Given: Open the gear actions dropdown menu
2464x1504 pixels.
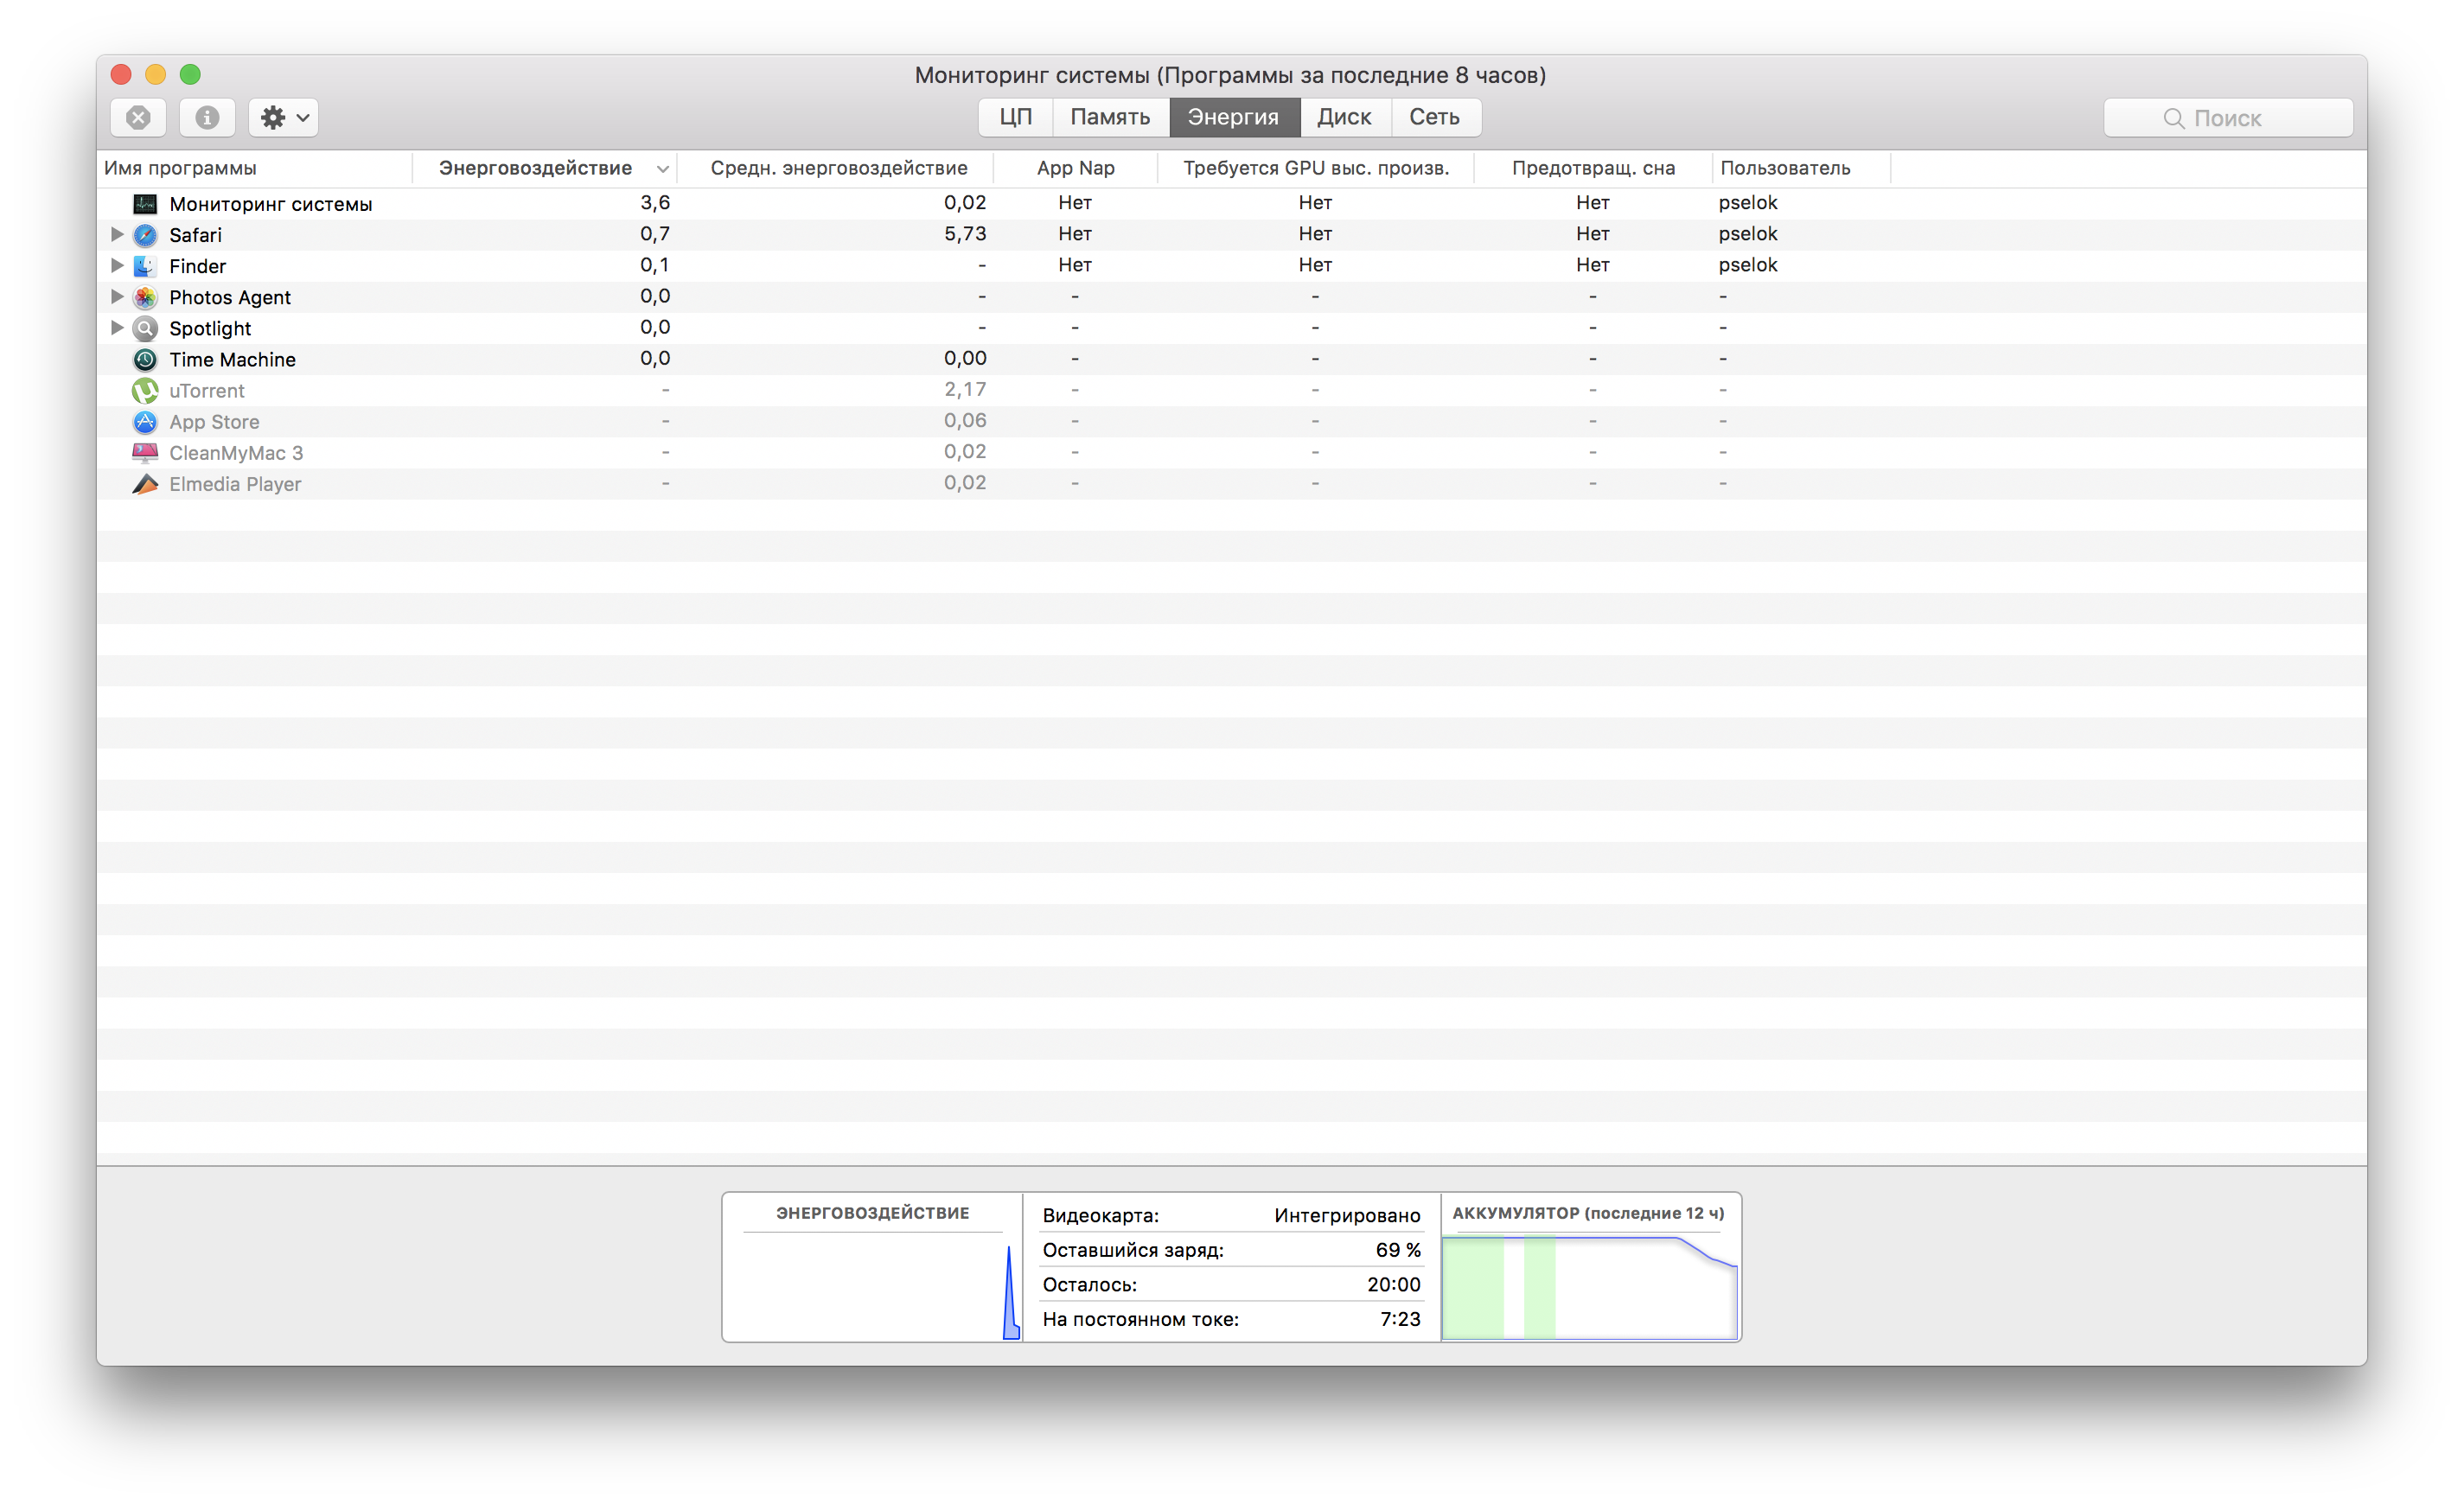Looking at the screenshot, I should pyautogui.click(x=284, y=117).
